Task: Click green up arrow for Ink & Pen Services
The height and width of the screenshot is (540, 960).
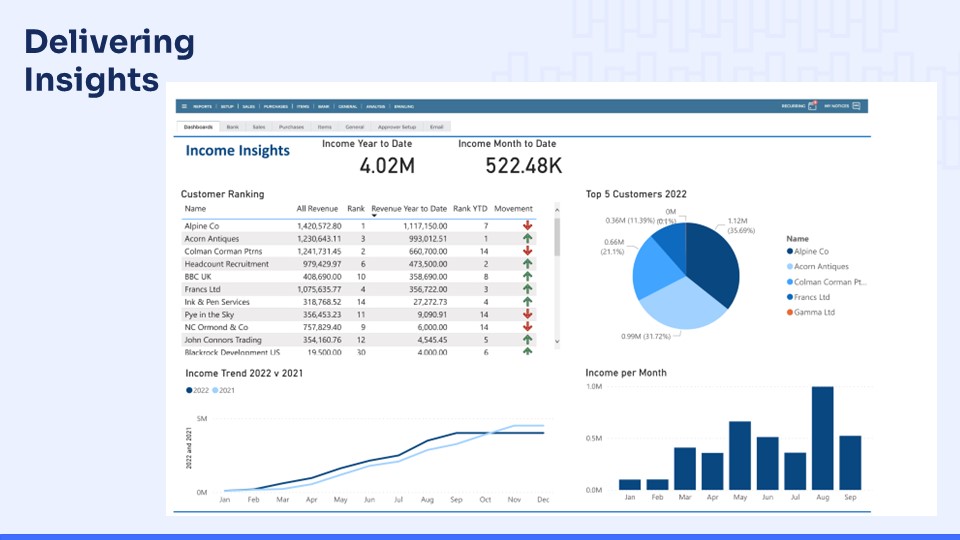Action: tap(527, 302)
